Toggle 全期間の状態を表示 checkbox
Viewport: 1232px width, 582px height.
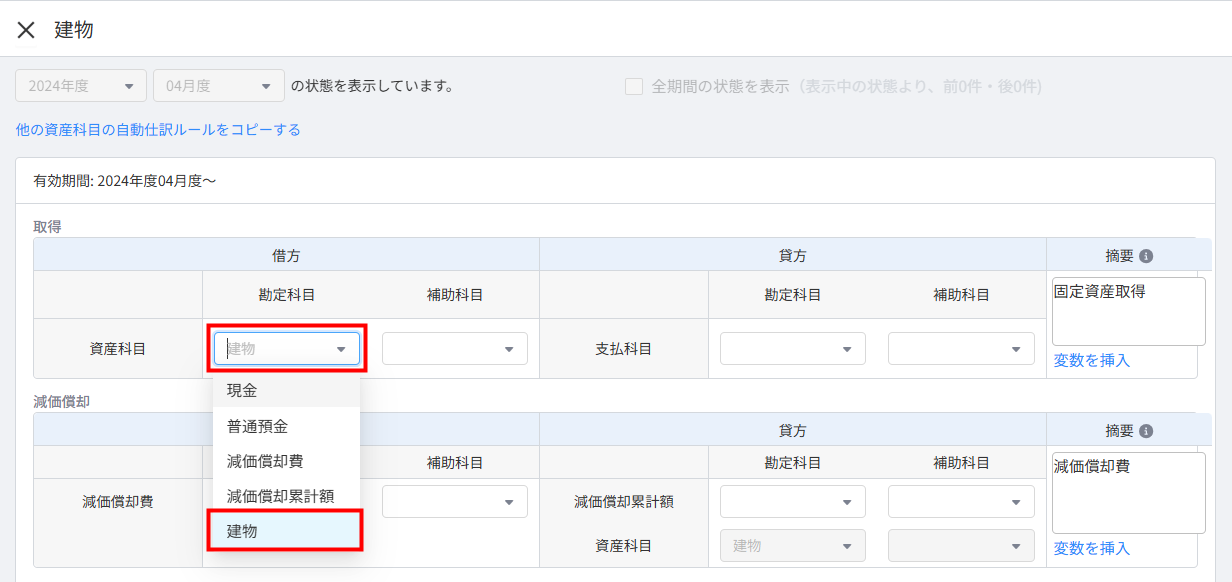coord(634,86)
